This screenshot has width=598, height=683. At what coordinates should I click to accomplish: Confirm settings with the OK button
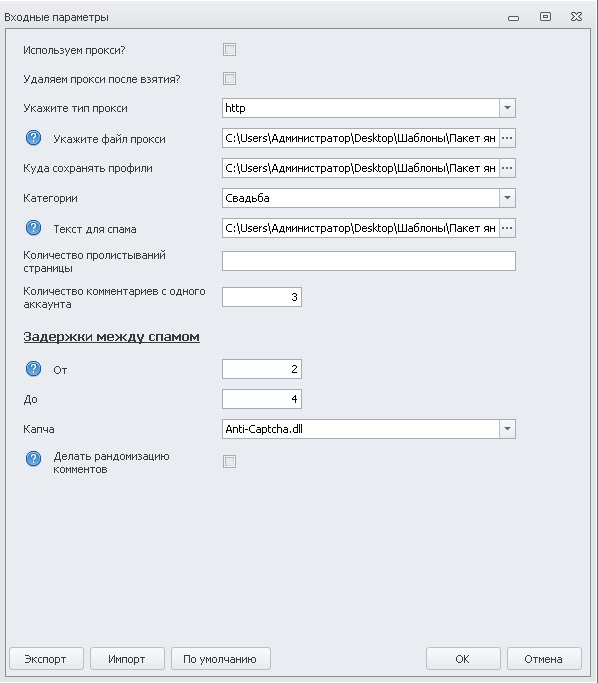point(463,659)
